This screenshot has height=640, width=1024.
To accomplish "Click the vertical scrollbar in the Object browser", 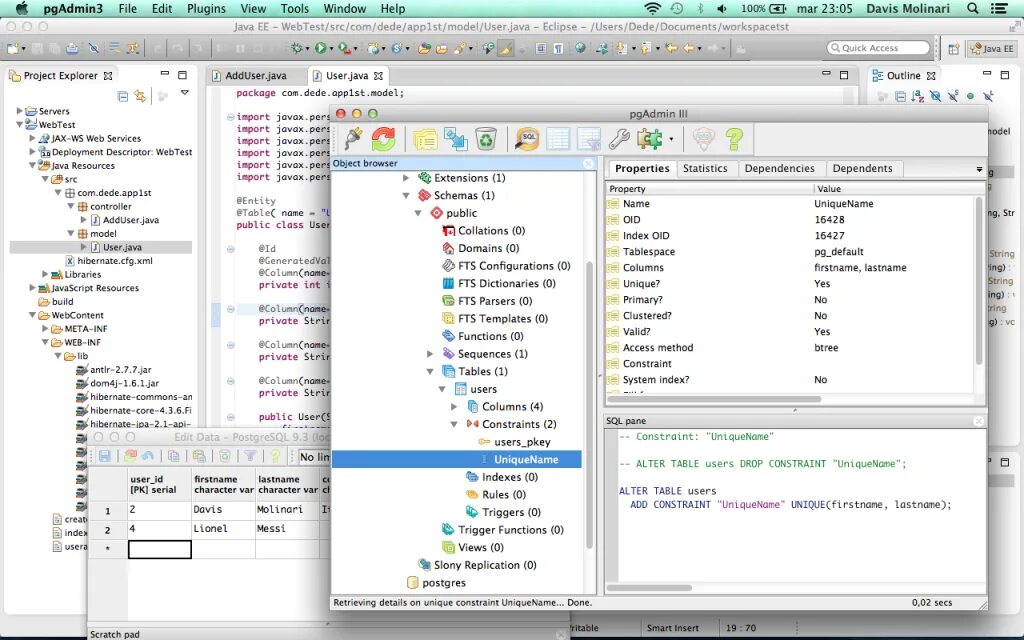I will (590, 405).
